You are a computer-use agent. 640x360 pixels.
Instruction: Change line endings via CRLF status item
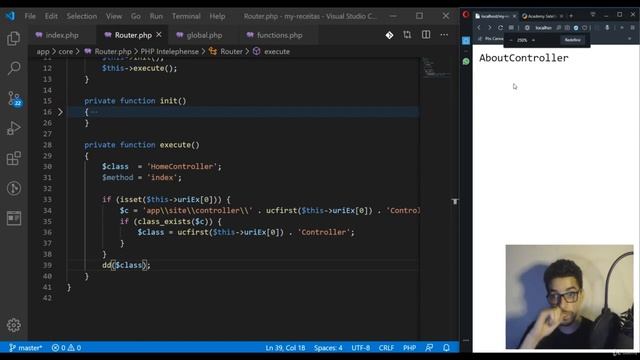[386, 348]
